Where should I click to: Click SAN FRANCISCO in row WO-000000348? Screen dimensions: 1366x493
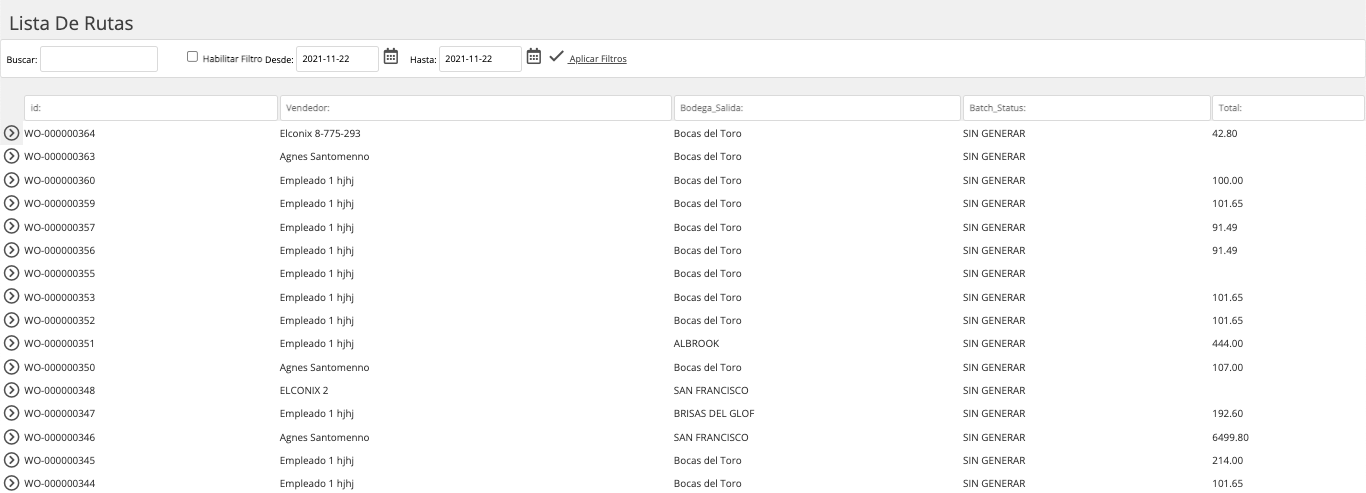711,390
